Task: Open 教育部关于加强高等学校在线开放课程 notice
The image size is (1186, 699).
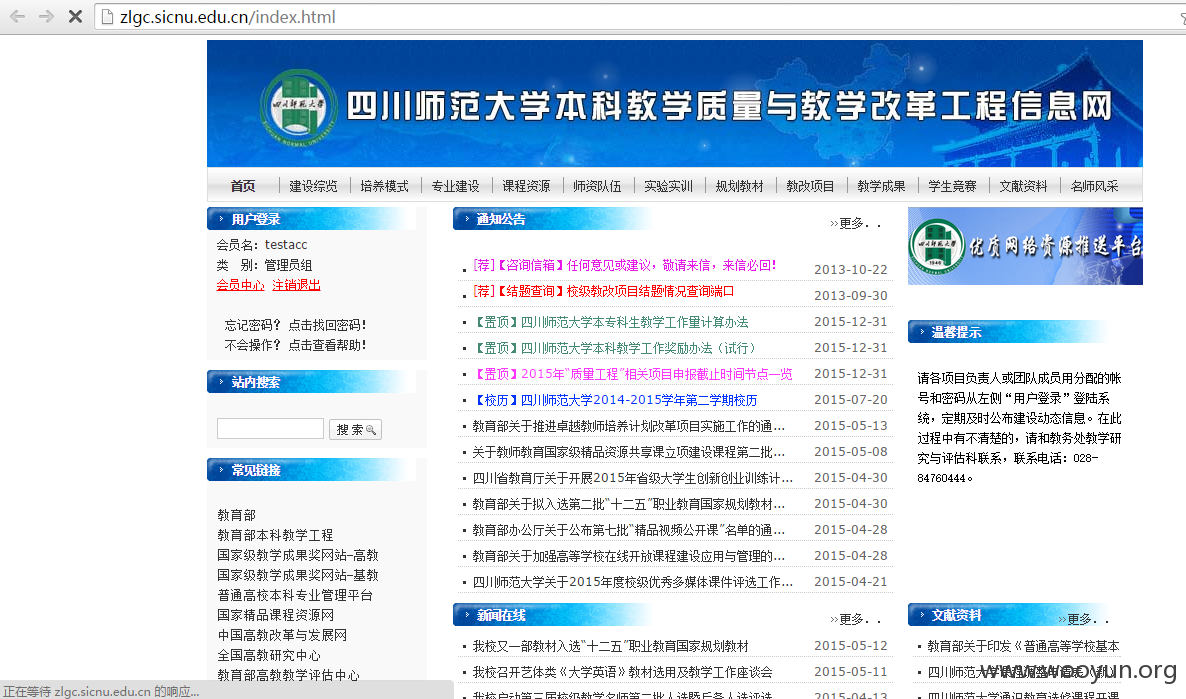Action: pyautogui.click(x=629, y=556)
